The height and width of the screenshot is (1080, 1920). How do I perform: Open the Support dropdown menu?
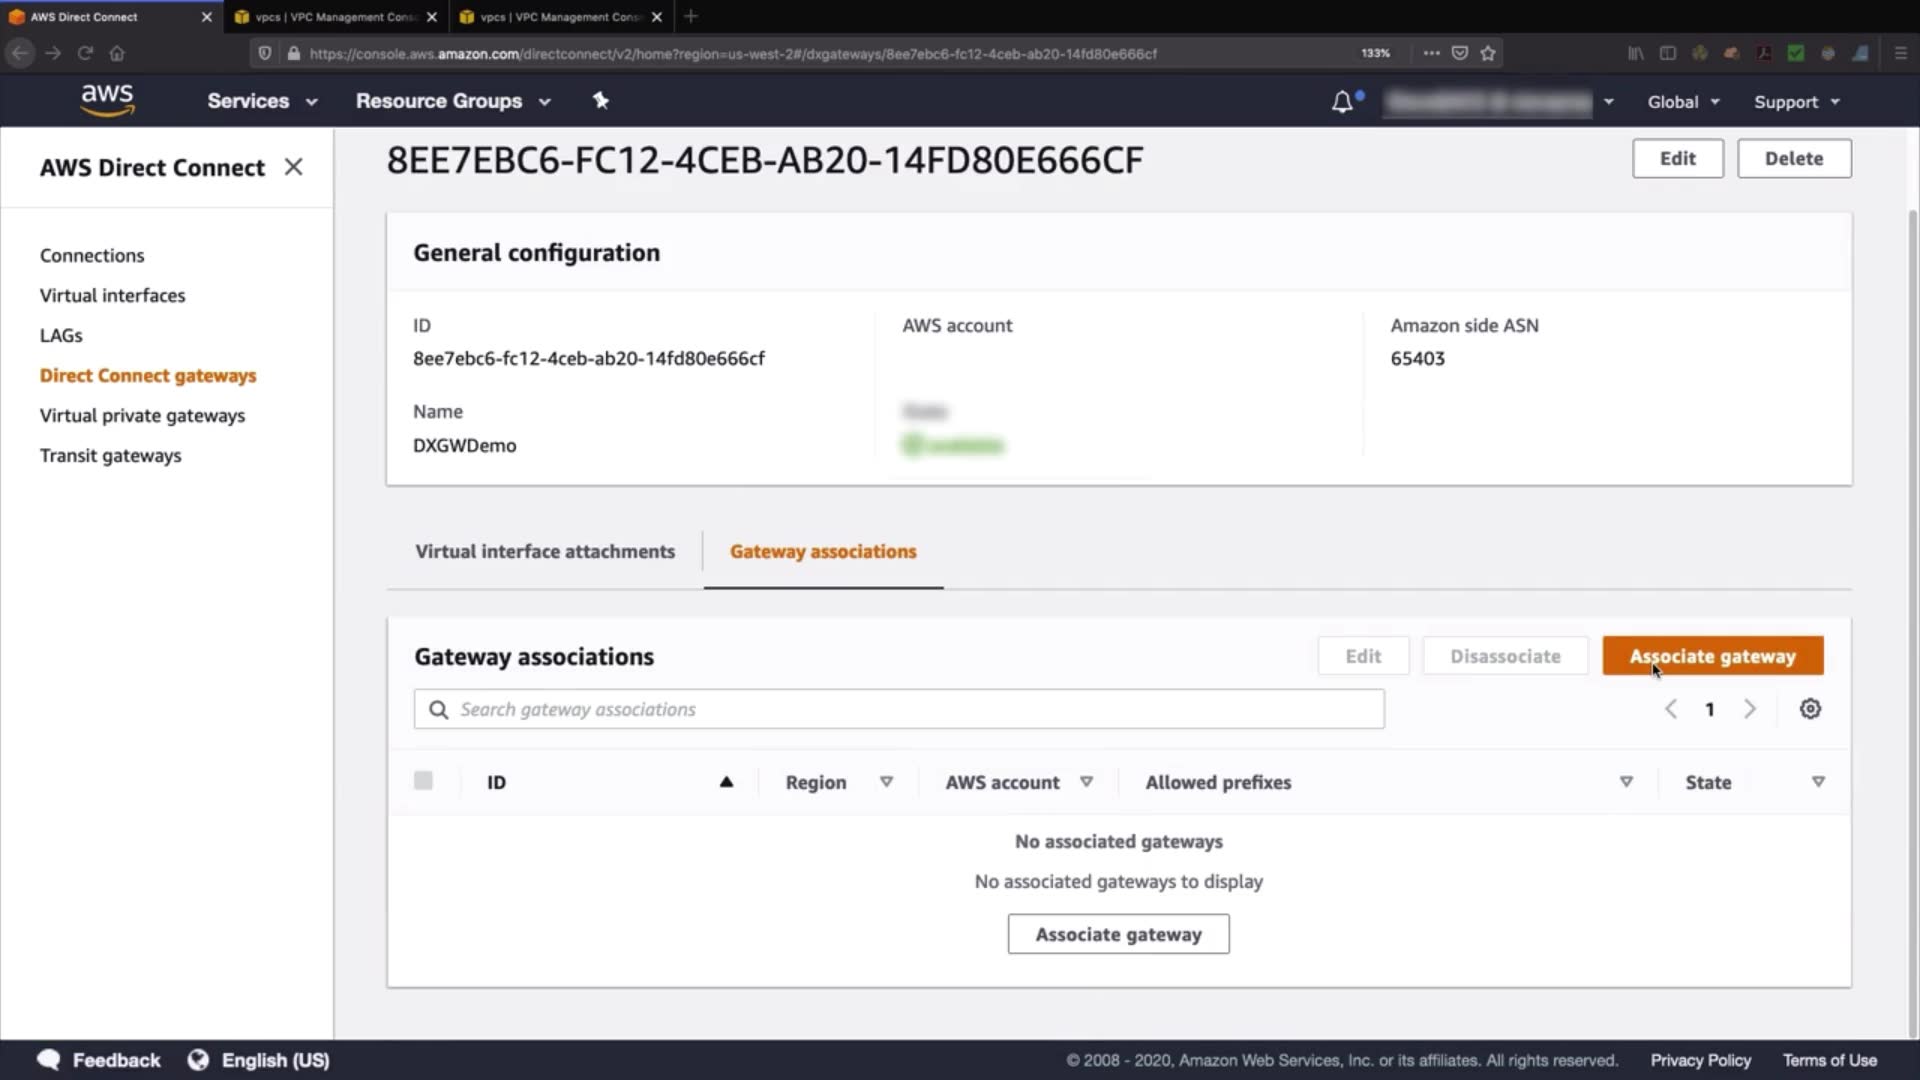[x=1796, y=102]
